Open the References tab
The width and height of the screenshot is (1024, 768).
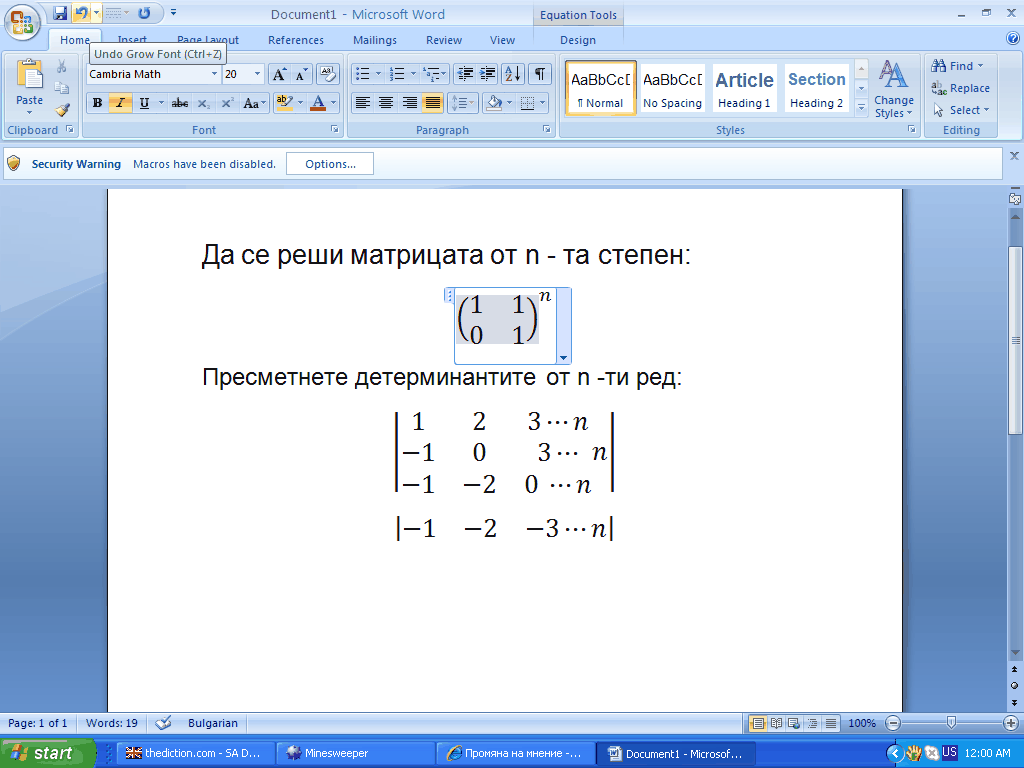pos(296,40)
